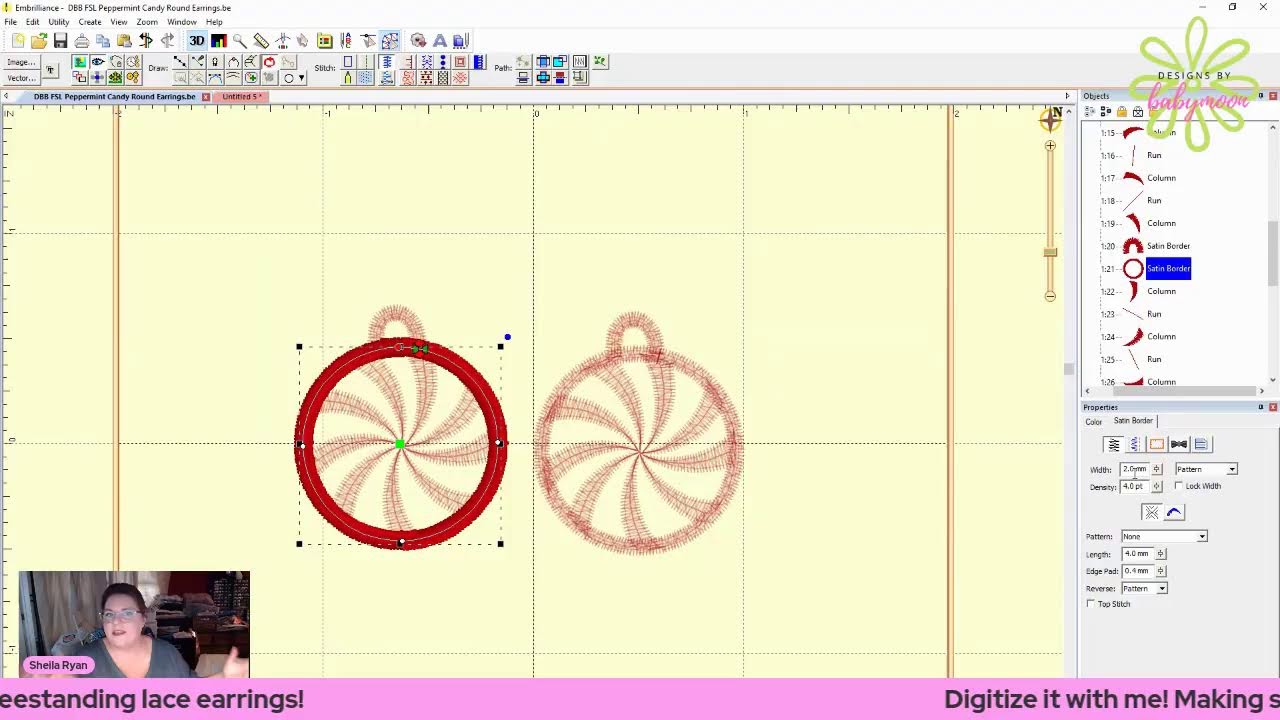The image size is (1280, 720).
Task: Click the red concentric square stitch icon
Action: click(x=460, y=62)
